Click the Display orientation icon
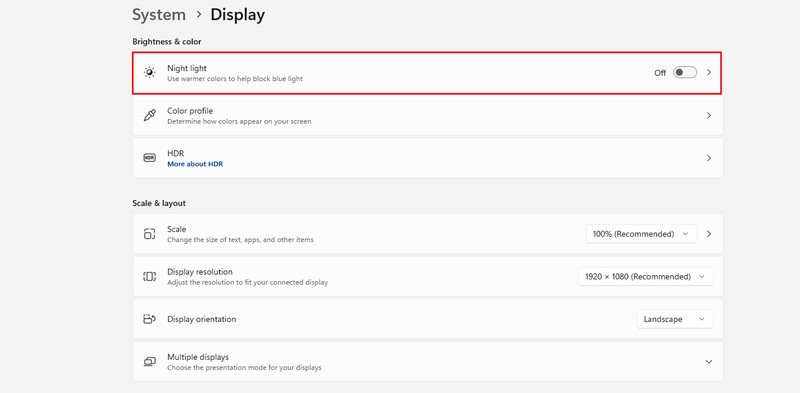800x393 pixels. (149, 319)
